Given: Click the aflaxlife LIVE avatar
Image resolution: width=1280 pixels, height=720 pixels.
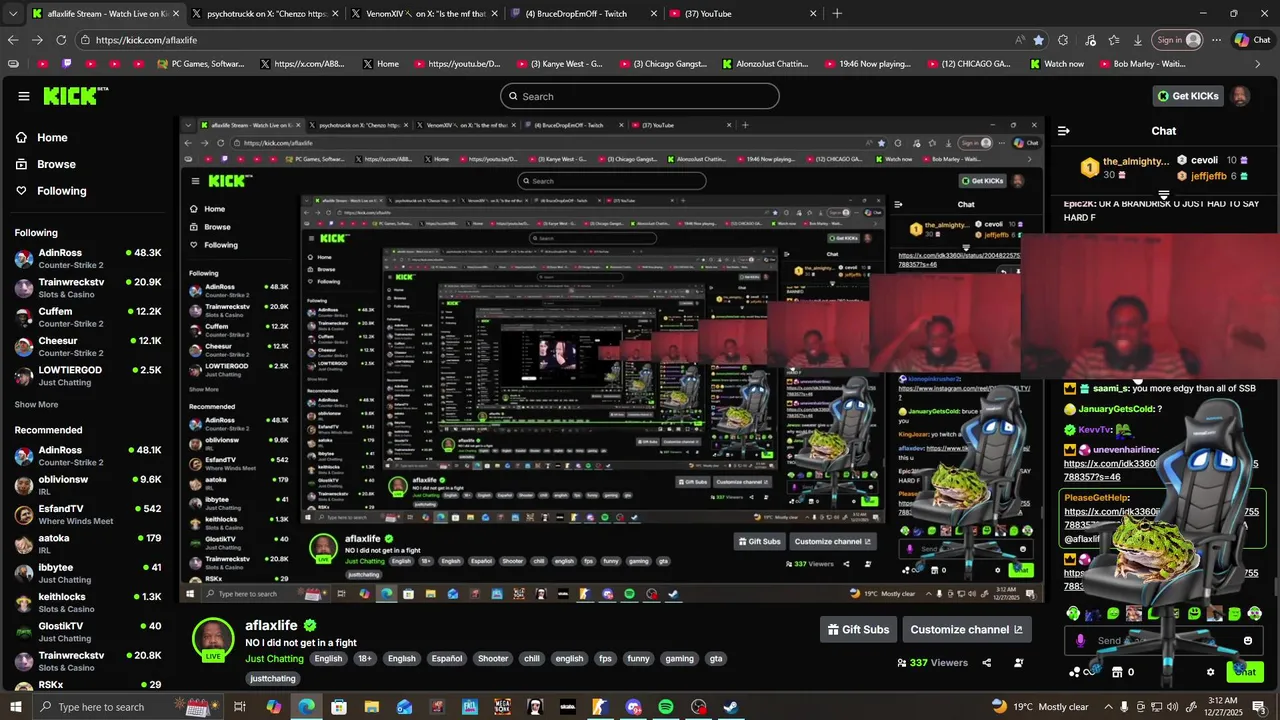Looking at the screenshot, I should [x=213, y=640].
